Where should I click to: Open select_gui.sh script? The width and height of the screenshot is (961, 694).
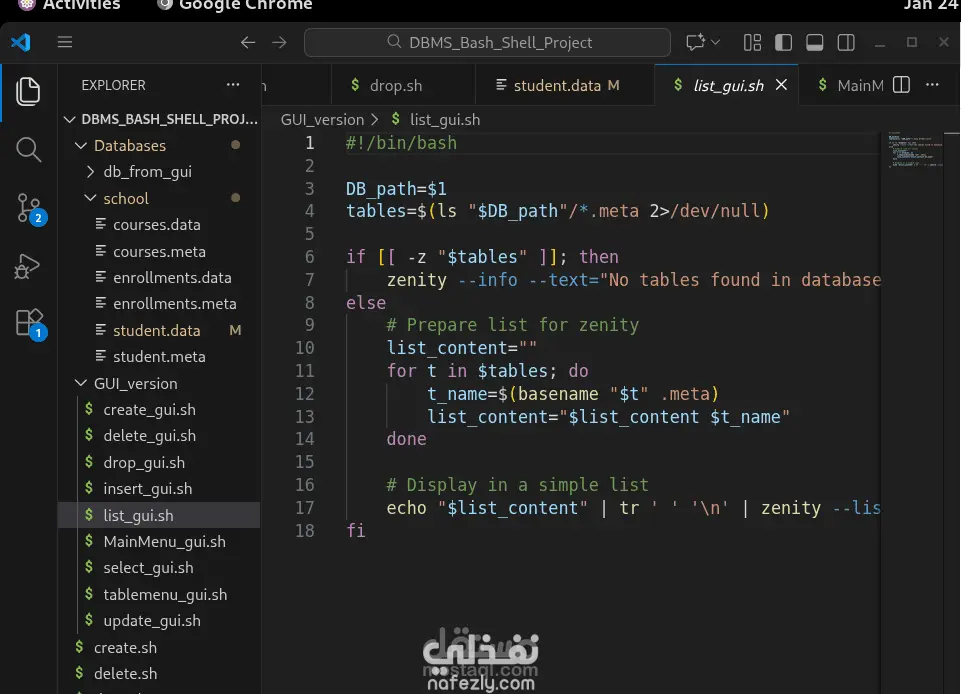(161, 568)
